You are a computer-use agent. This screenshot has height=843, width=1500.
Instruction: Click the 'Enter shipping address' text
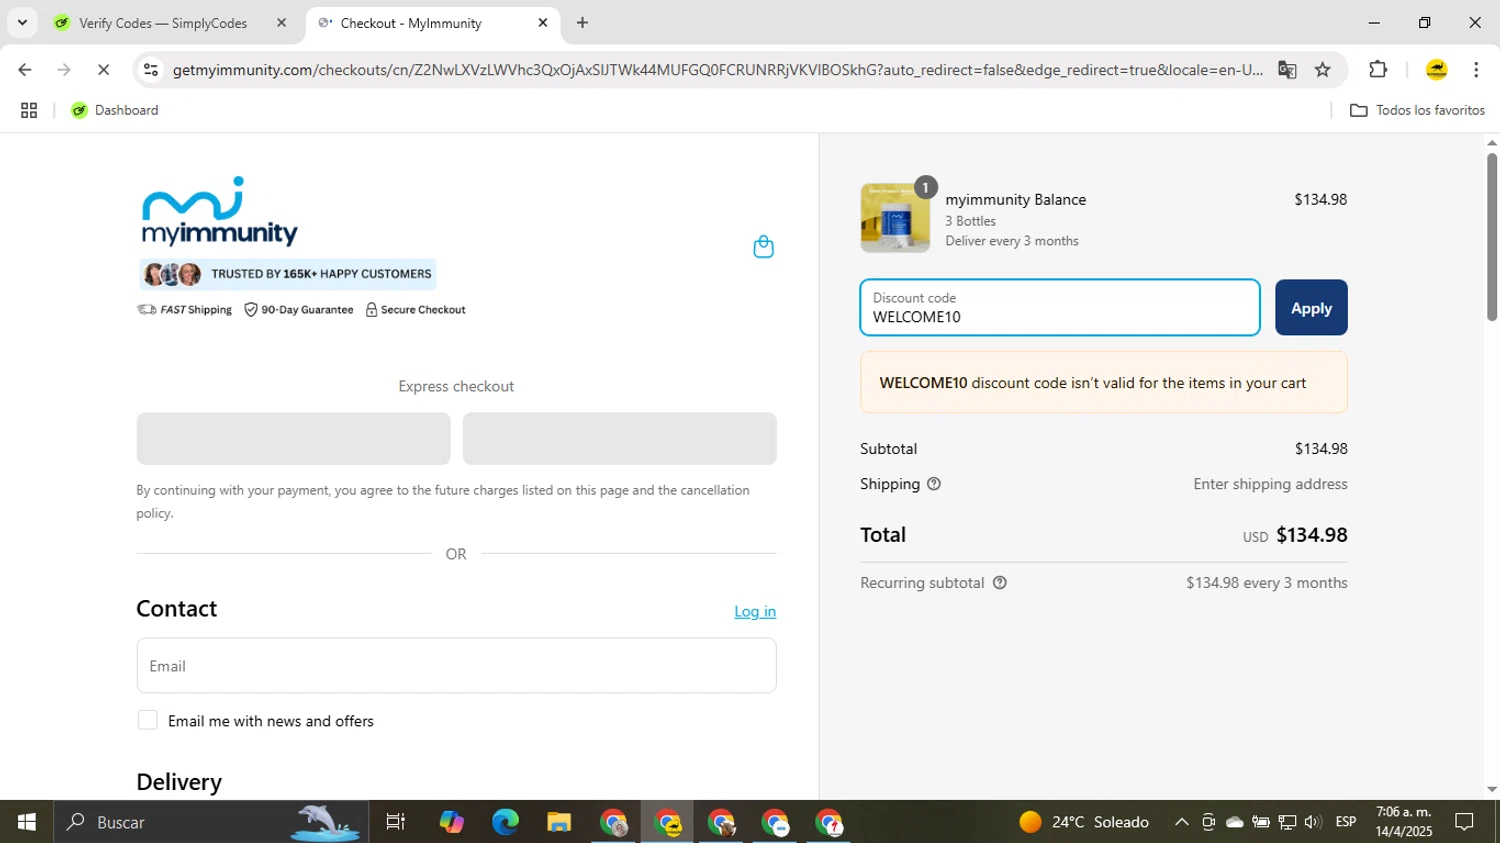1270,484
